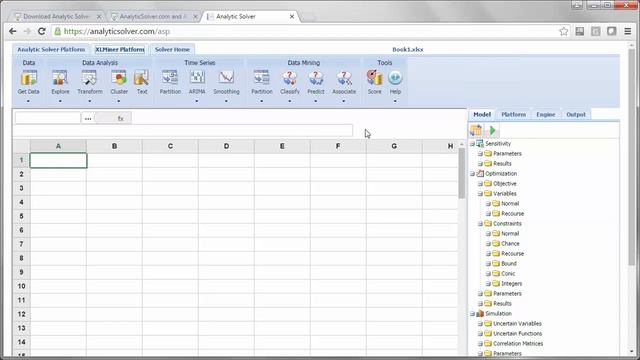640x360 pixels.
Task: Open the Classify tool
Action: [290, 82]
